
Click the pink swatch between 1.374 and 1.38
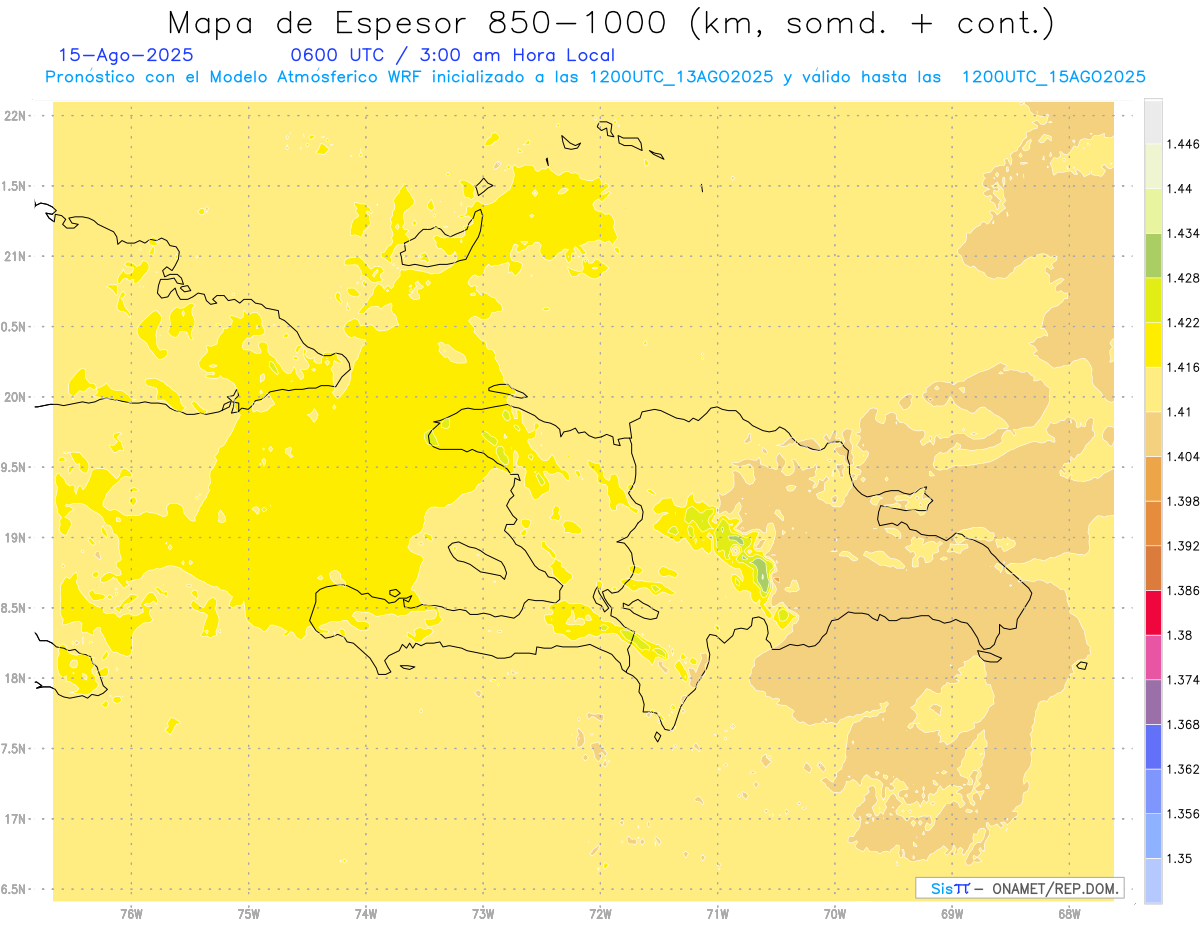click(1154, 657)
